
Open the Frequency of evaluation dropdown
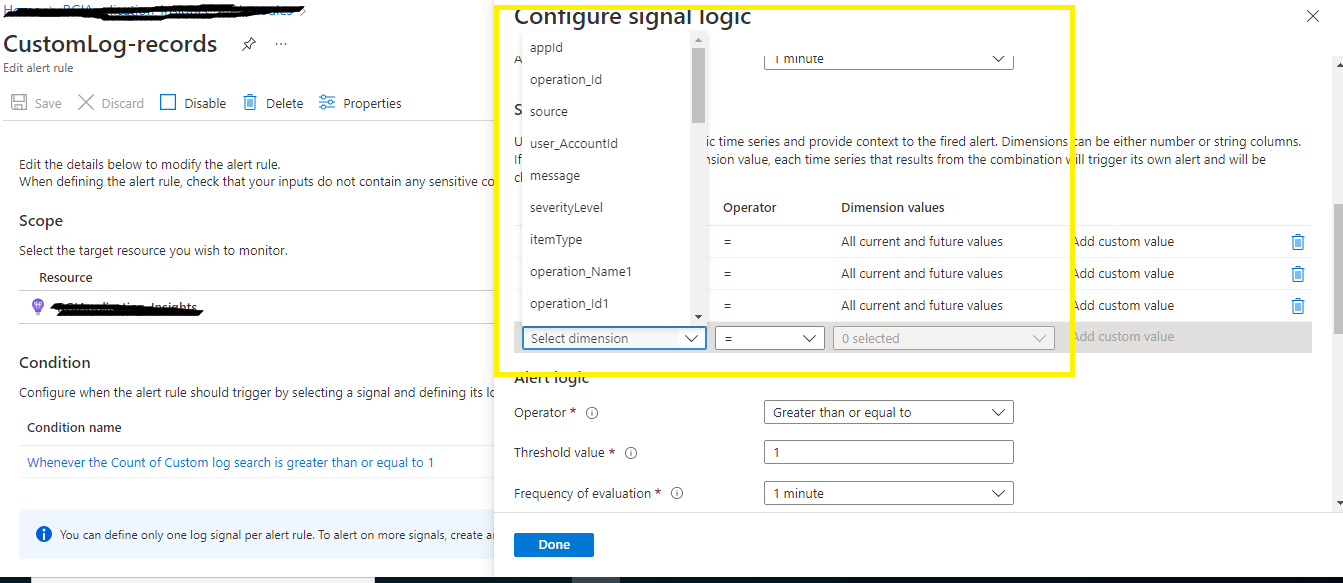pos(888,492)
